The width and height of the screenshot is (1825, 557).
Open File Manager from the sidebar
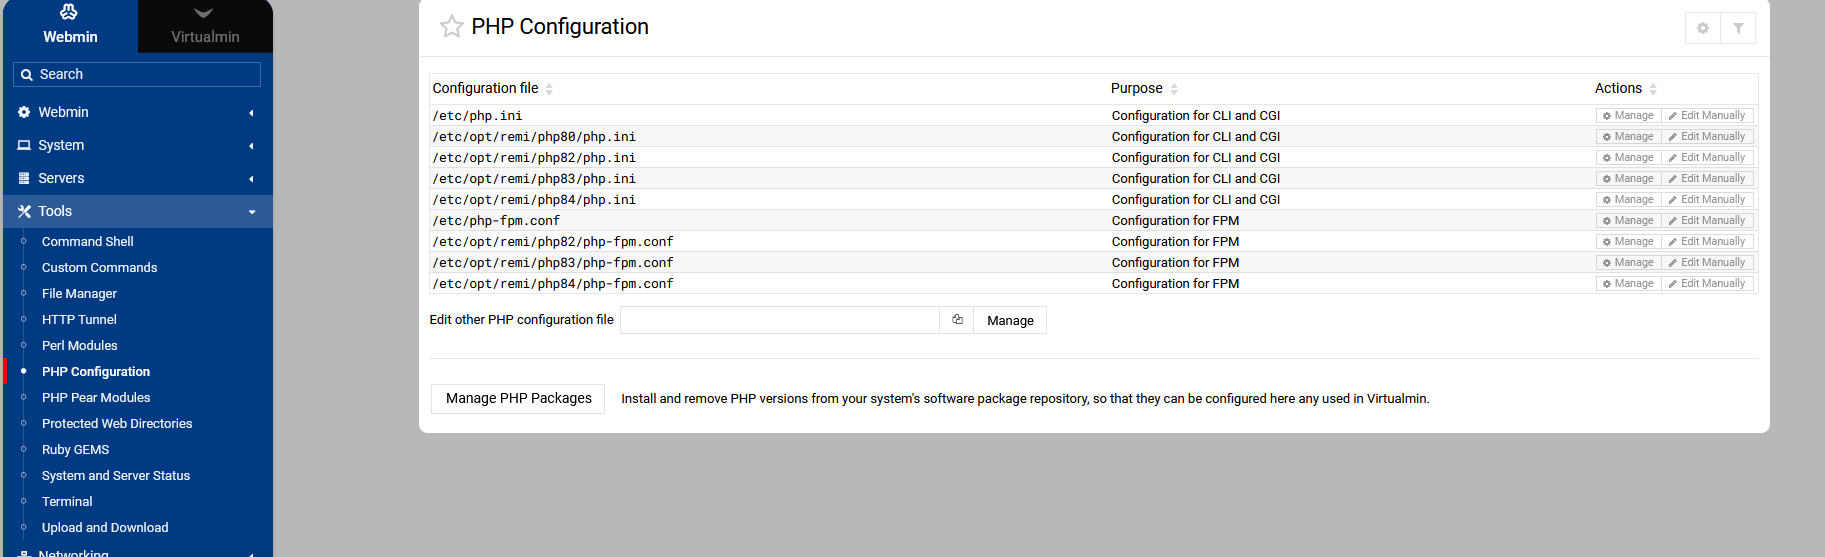point(79,294)
